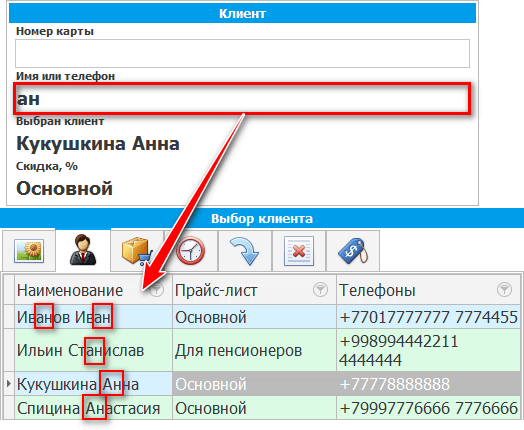The width and height of the screenshot is (524, 430).
Task: Click Основной cell in Кукушкина Анна row
Action: (254, 384)
